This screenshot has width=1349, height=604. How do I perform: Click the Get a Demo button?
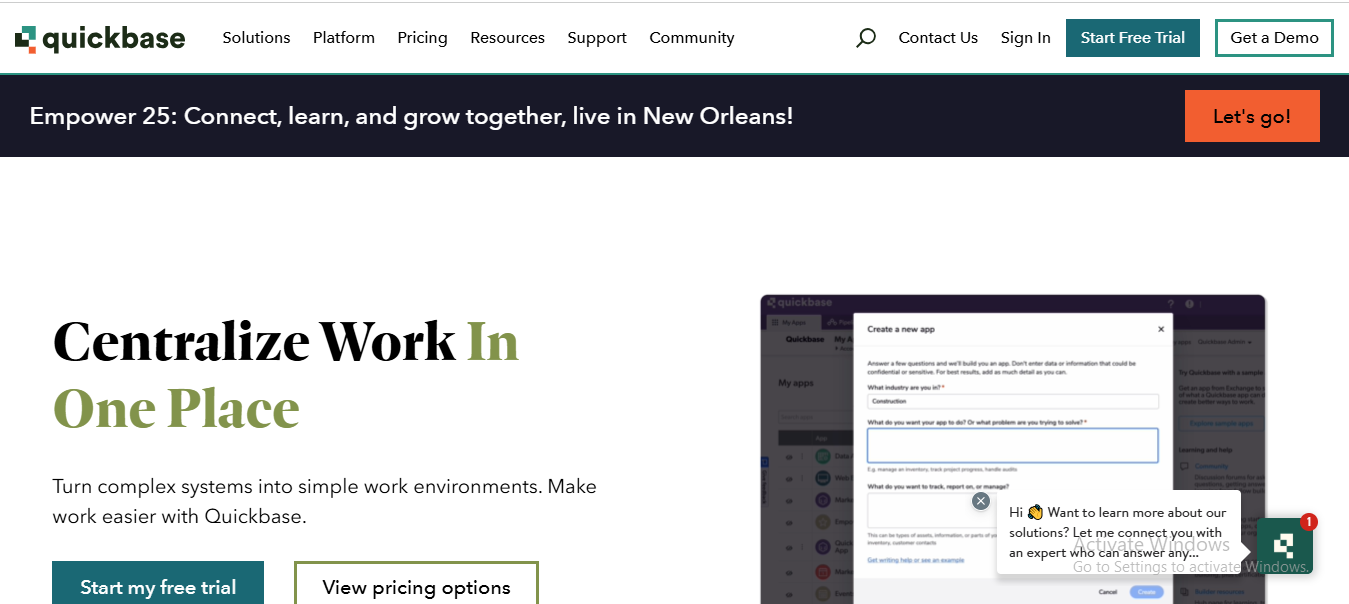tap(1274, 38)
